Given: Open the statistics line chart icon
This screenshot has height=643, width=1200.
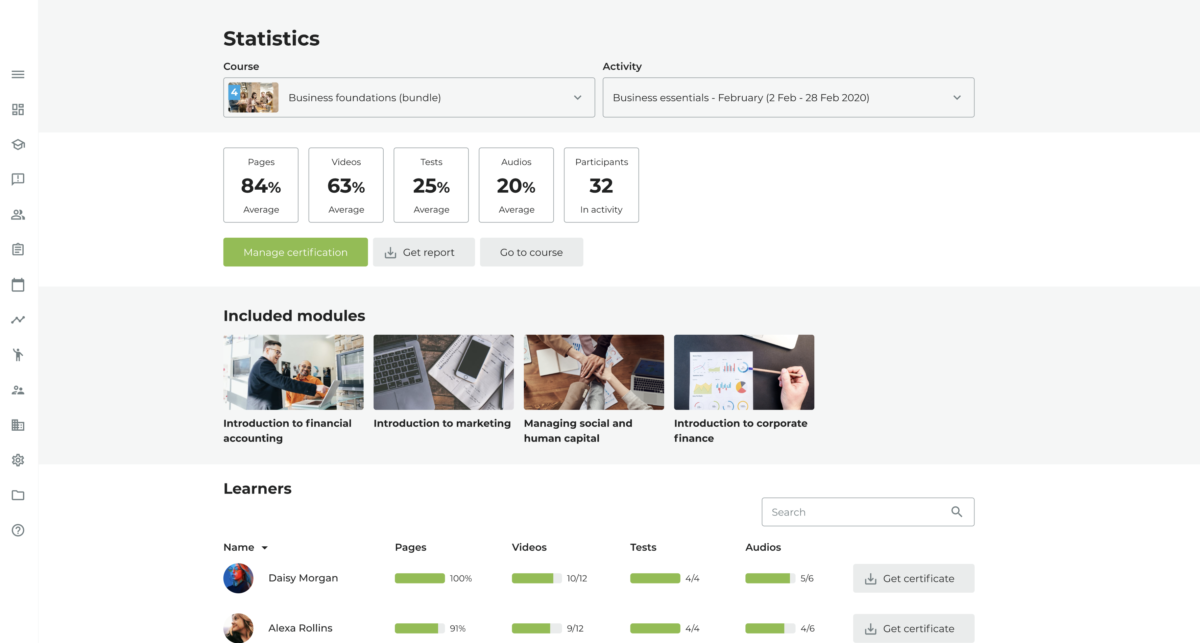Looking at the screenshot, I should click(18, 320).
